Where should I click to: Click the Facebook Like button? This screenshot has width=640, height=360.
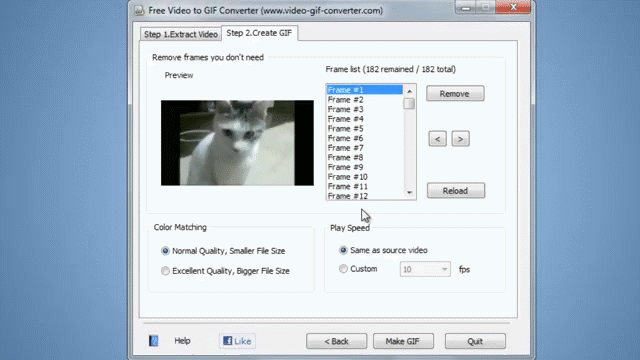(x=237, y=341)
